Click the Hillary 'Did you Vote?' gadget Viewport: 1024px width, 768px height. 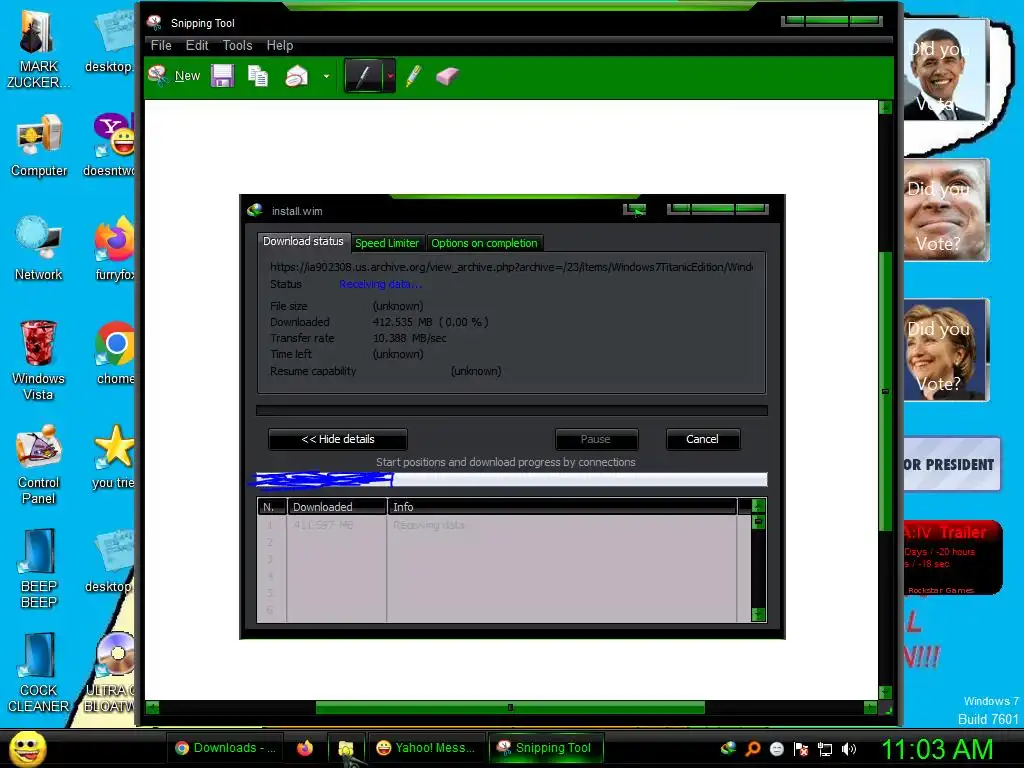click(946, 349)
